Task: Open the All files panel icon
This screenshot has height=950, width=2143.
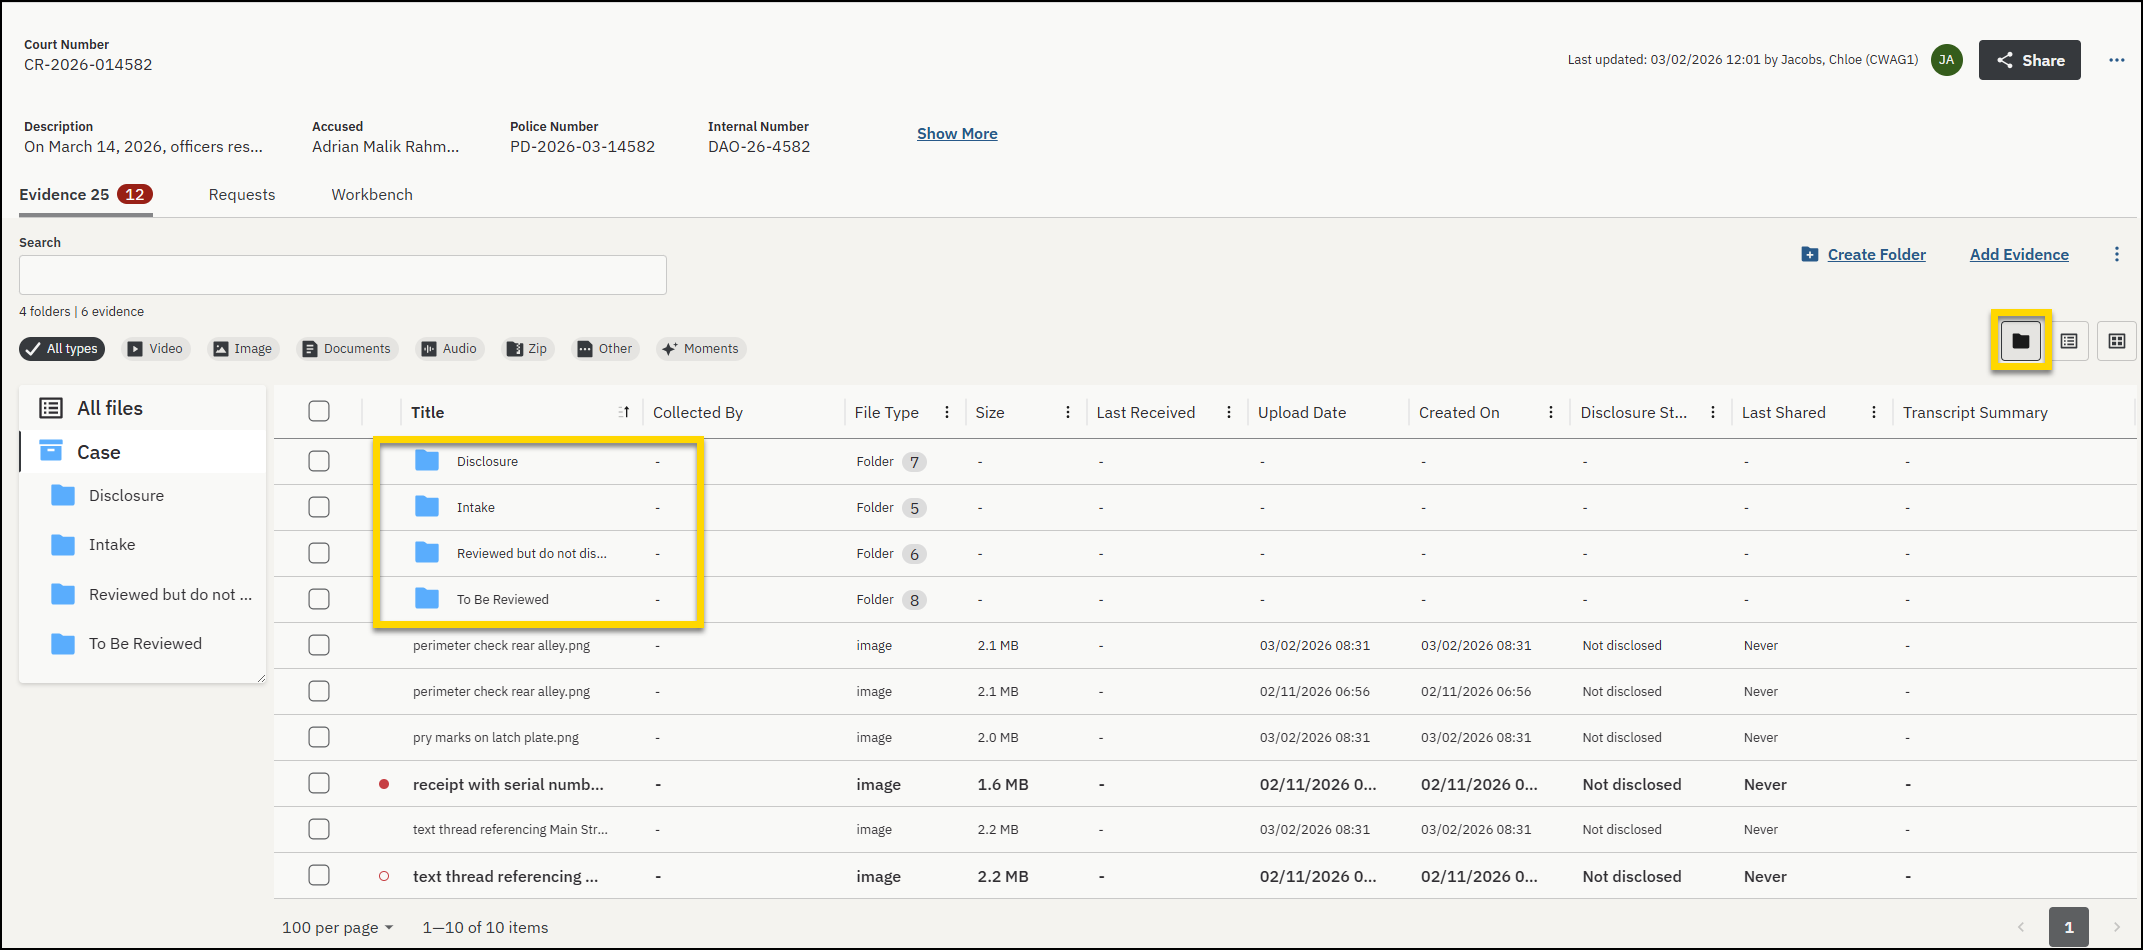Action: (x=51, y=408)
